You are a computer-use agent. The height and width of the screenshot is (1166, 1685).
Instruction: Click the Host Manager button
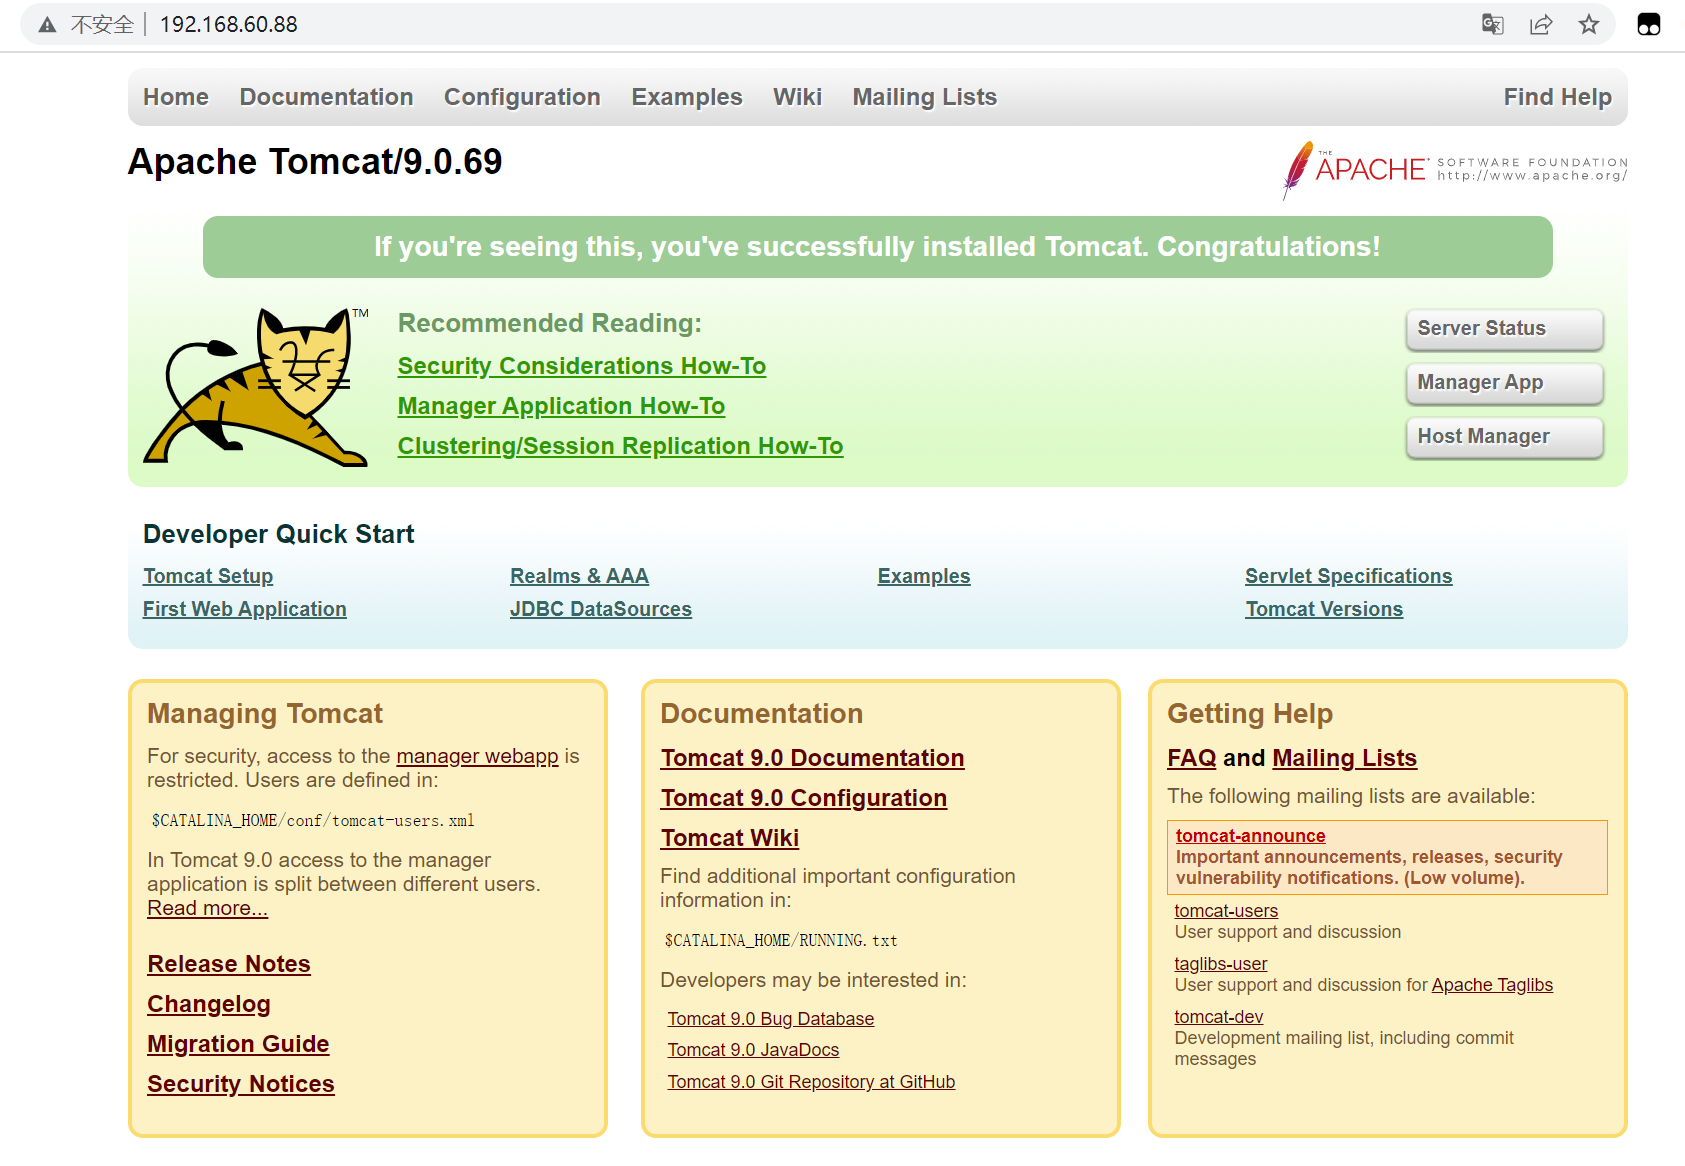[x=1504, y=437]
